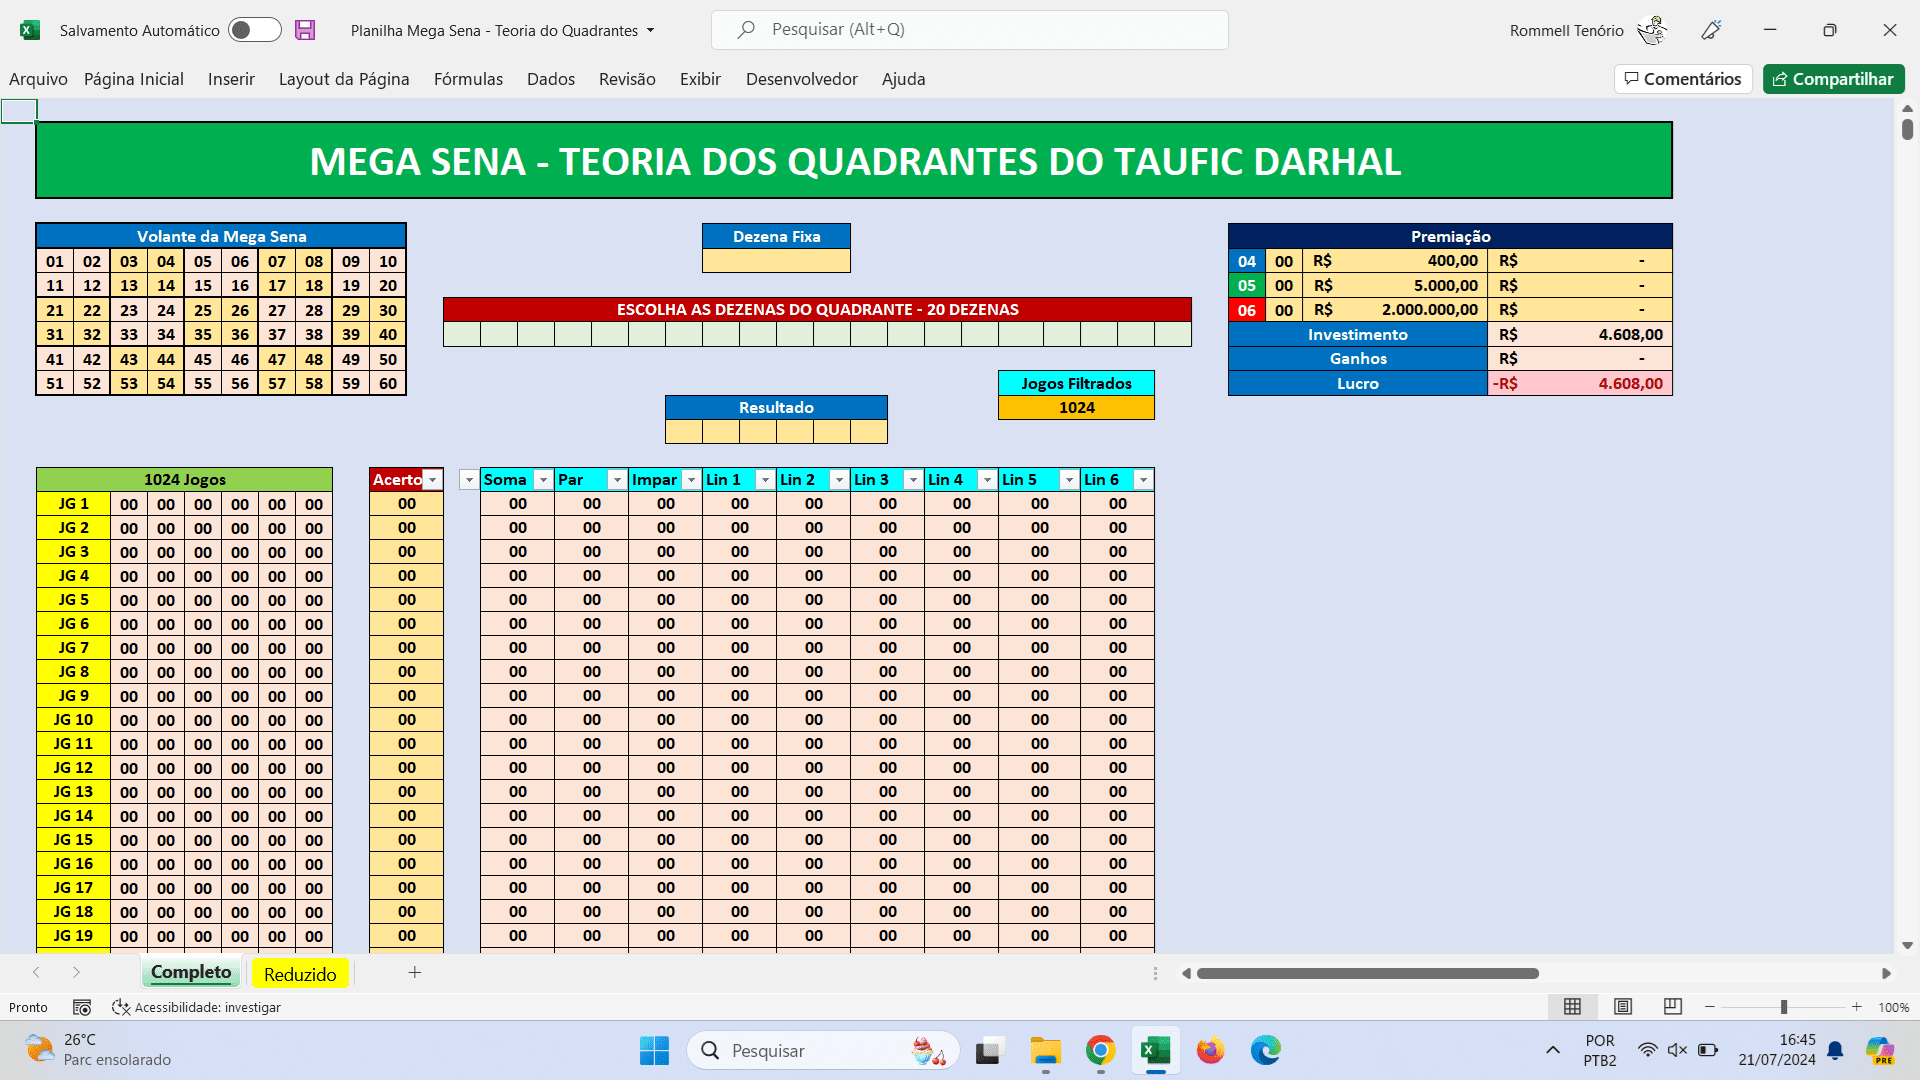The width and height of the screenshot is (1920, 1080).
Task: Open the Windows Start button
Action: pyautogui.click(x=654, y=1051)
